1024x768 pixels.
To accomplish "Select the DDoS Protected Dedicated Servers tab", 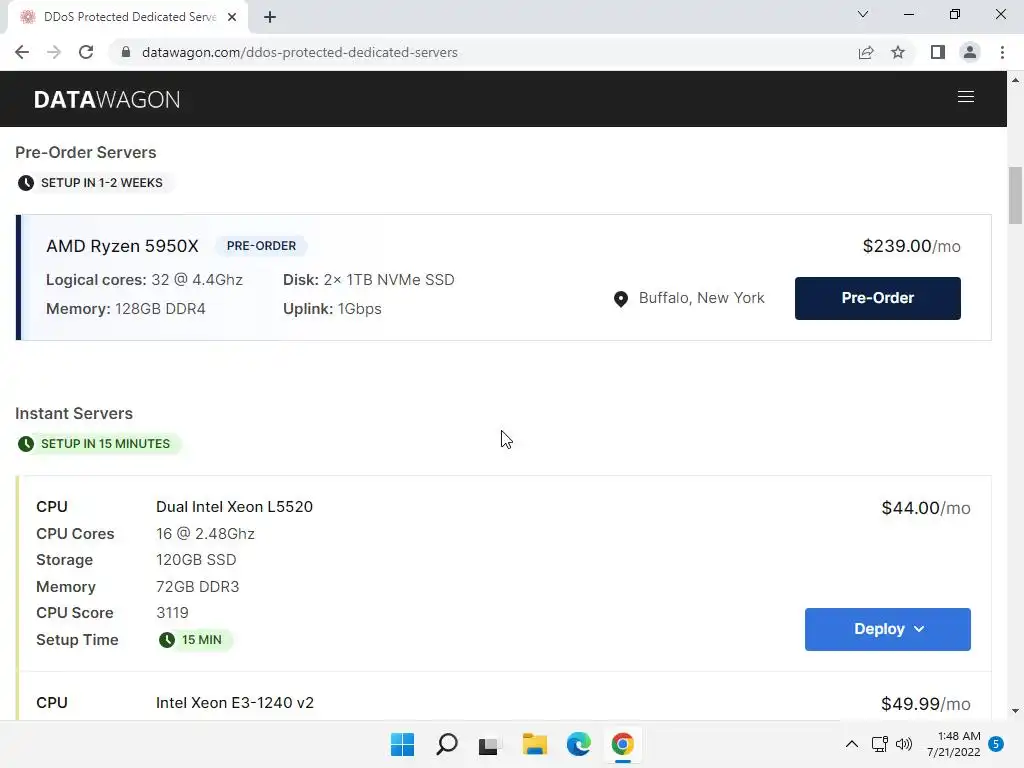I will (128, 17).
